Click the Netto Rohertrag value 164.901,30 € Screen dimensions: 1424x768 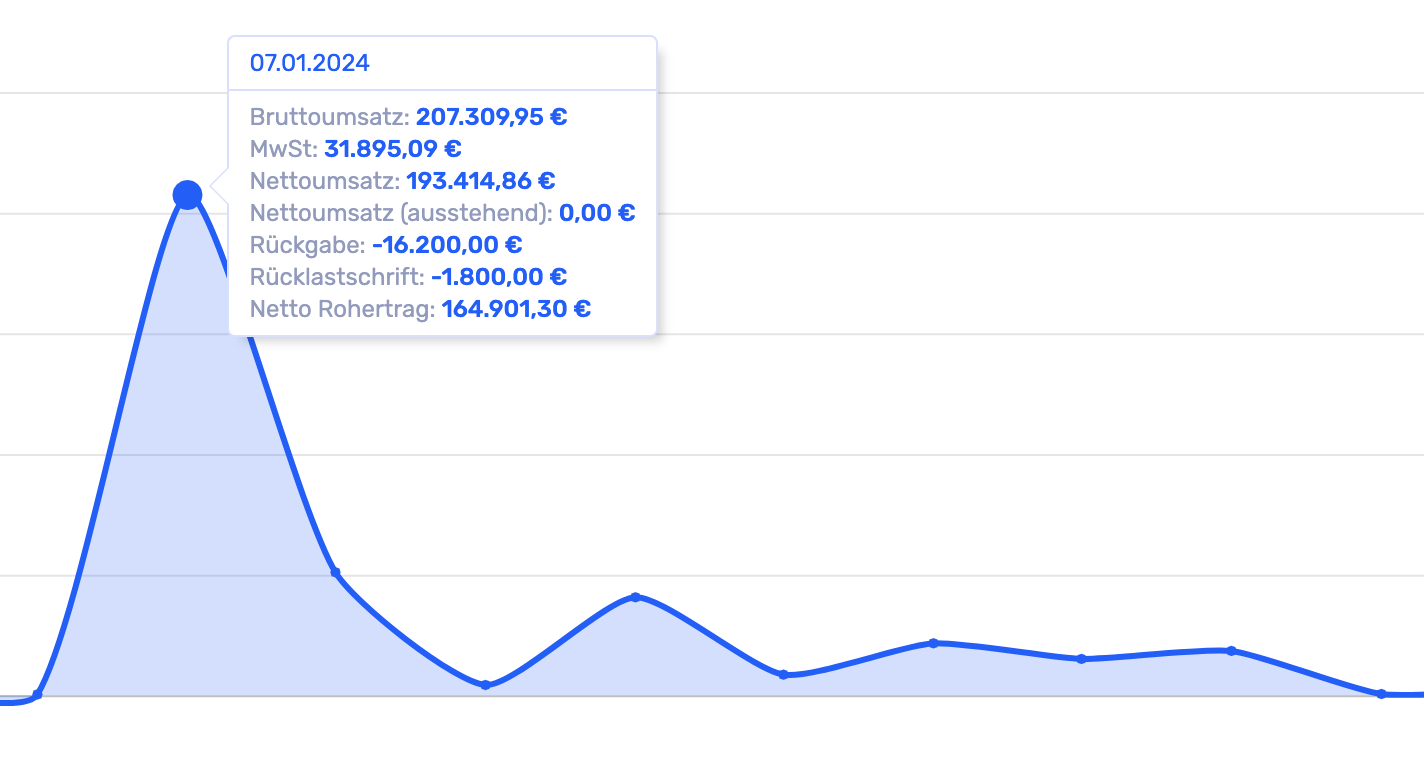(516, 309)
